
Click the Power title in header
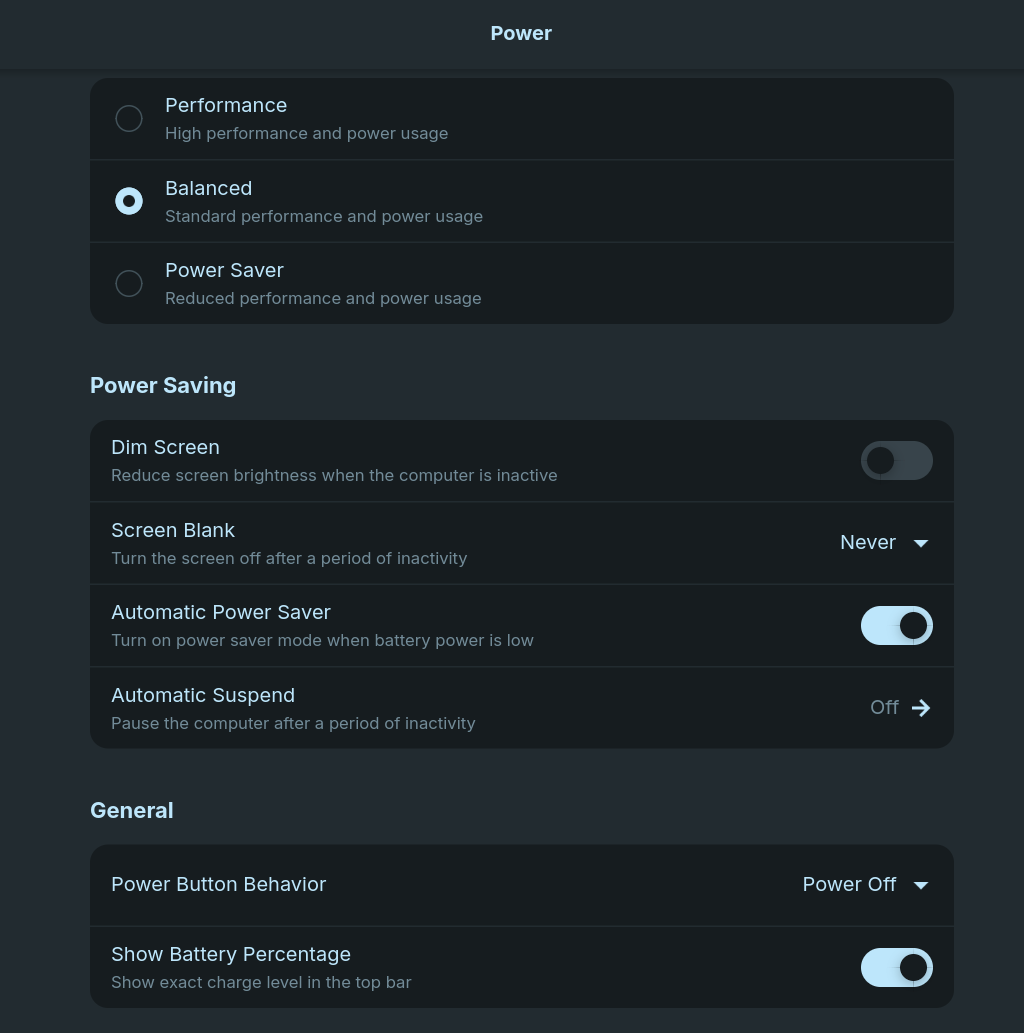pos(521,33)
